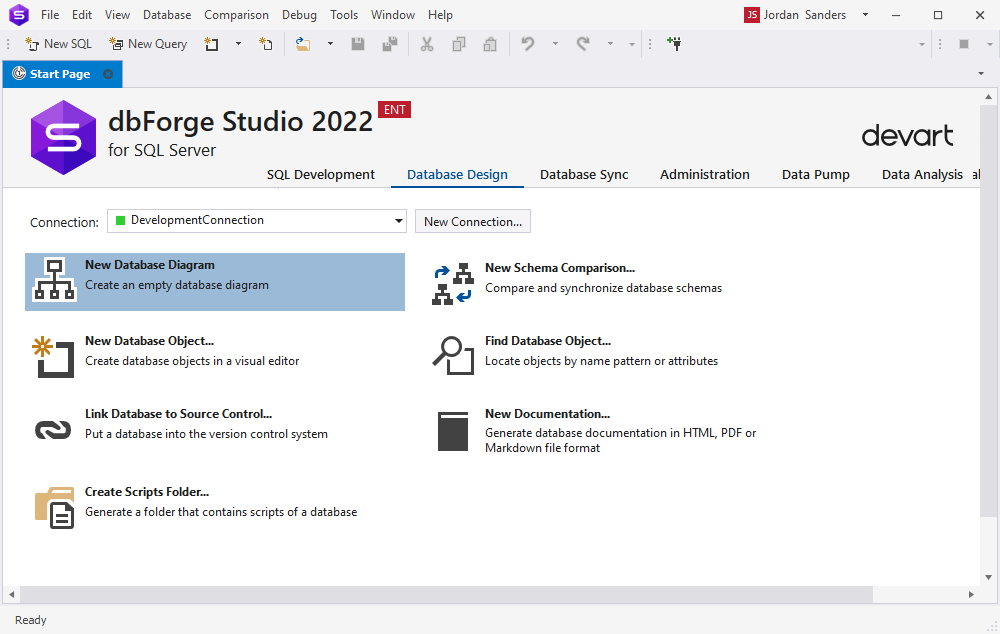This screenshot has height=634, width=1000.
Task: Click the horizontal scrollbar right arrow
Action: point(971,594)
